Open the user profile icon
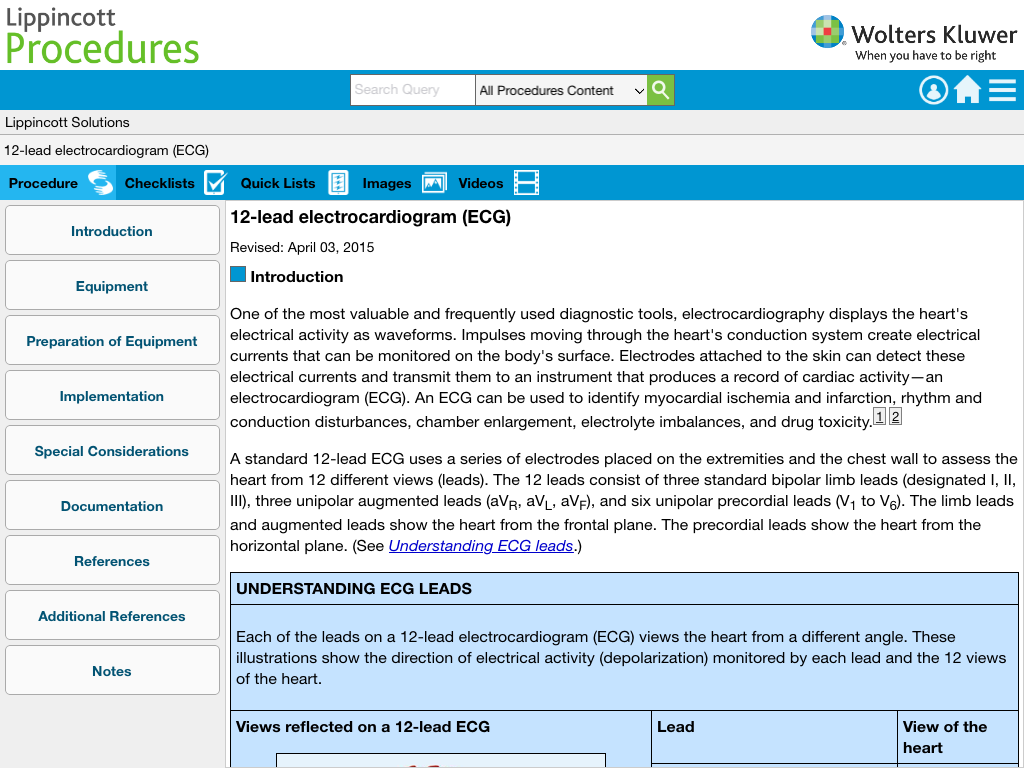 (934, 90)
